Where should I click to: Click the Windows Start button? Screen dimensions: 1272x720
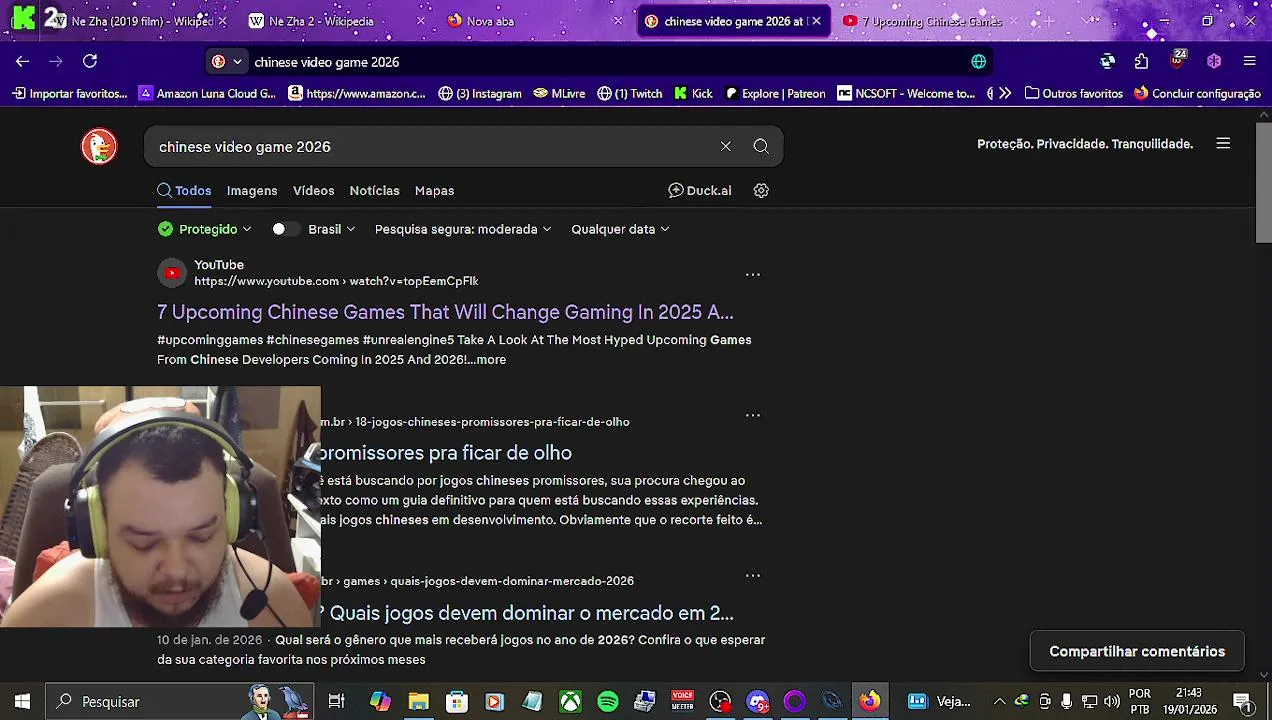pos(22,701)
